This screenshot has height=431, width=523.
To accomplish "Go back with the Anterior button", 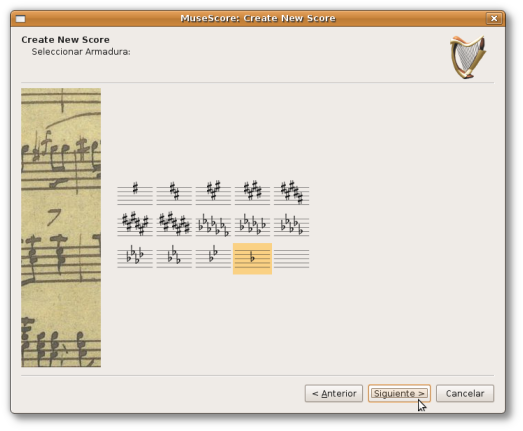I will point(334,394).
